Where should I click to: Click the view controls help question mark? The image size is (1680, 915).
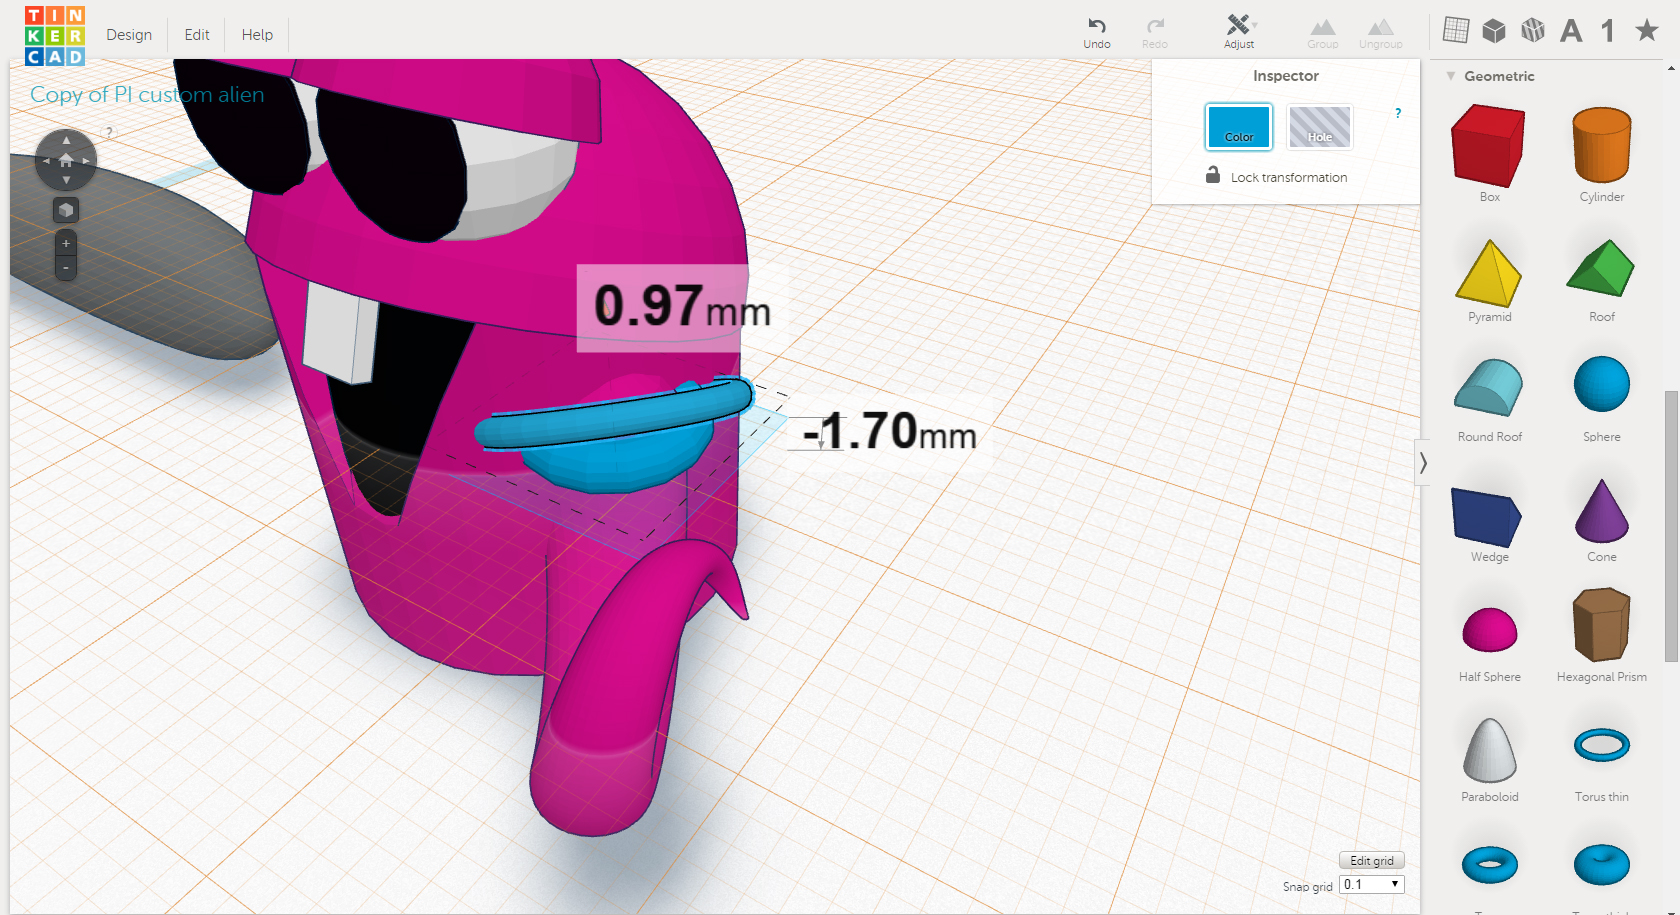(109, 132)
